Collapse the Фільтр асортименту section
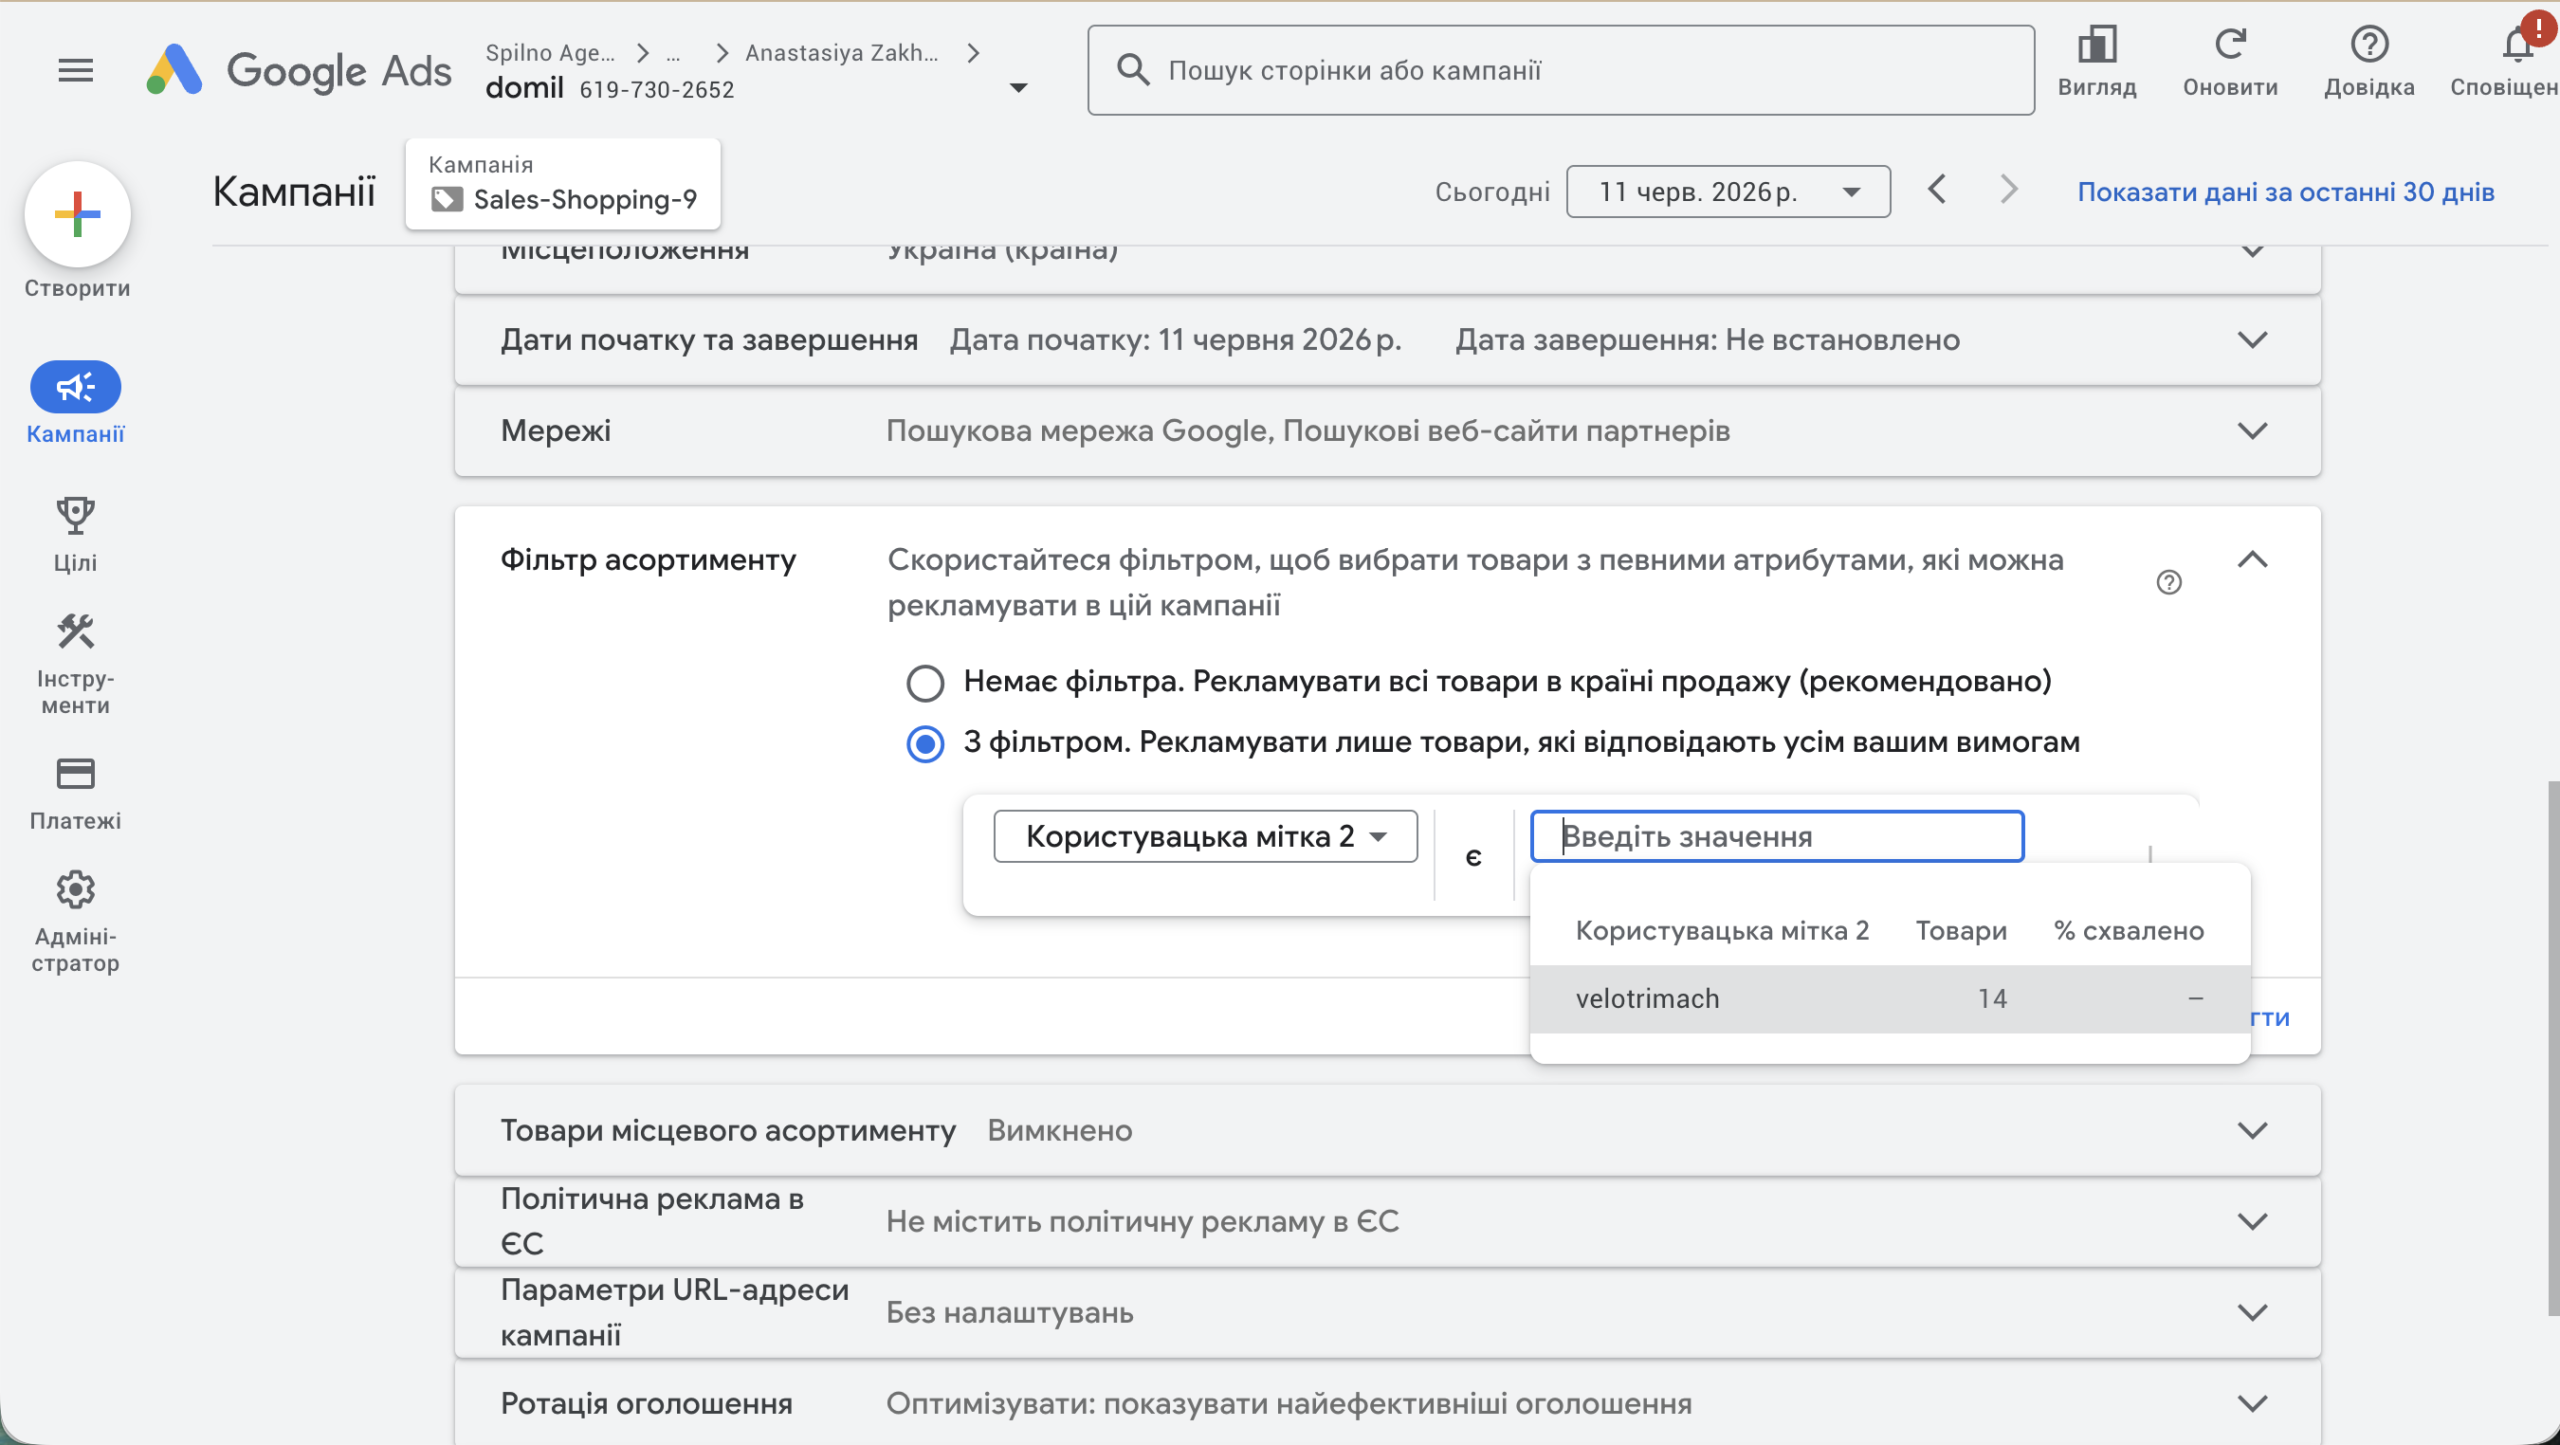The height and width of the screenshot is (1445, 2560). pos(2252,560)
